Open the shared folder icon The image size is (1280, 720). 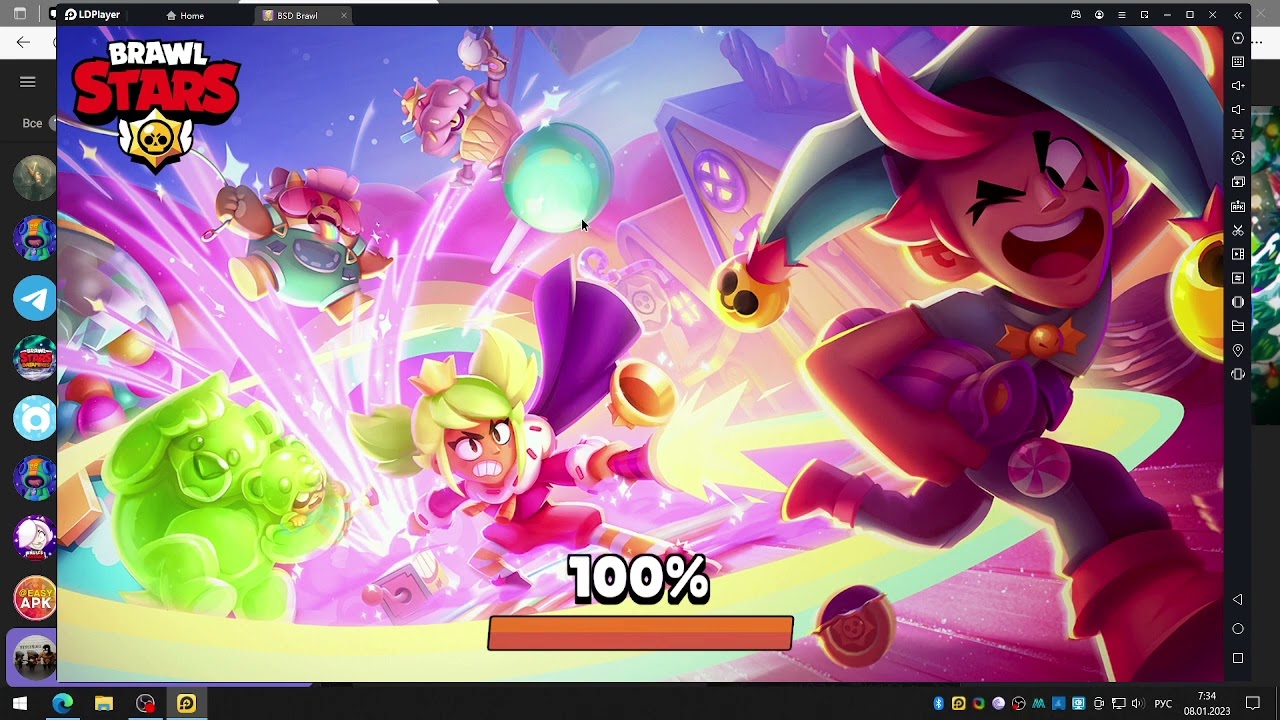pyautogui.click(x=1238, y=326)
